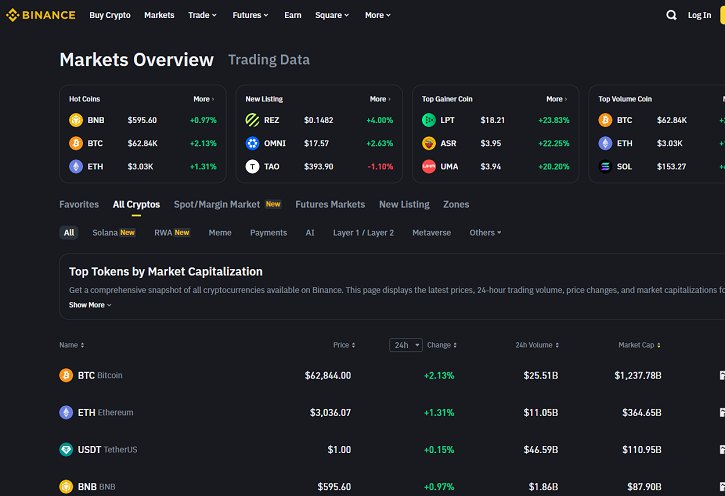Screen dimensions: 725x496
Task: Open the Futures dropdown menu
Action: click(x=250, y=15)
